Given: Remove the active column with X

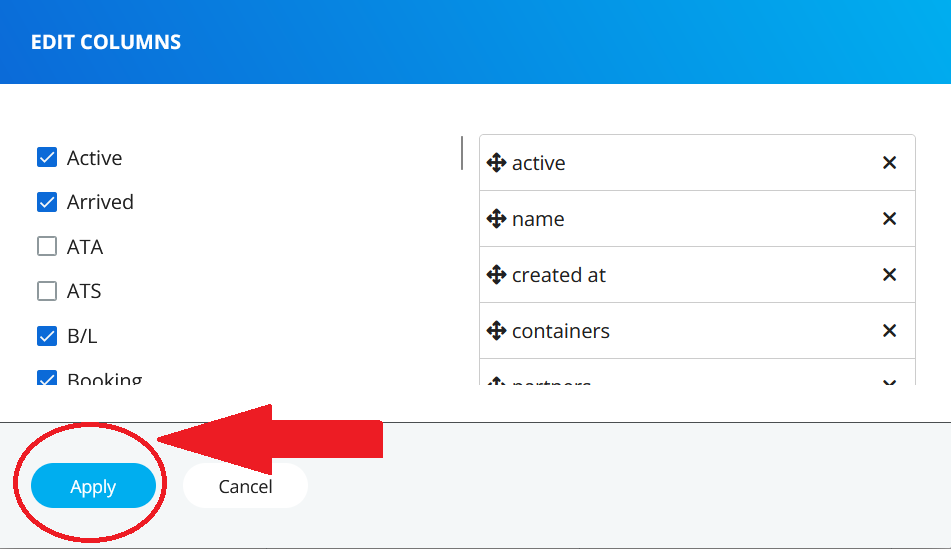Looking at the screenshot, I should 889,163.
